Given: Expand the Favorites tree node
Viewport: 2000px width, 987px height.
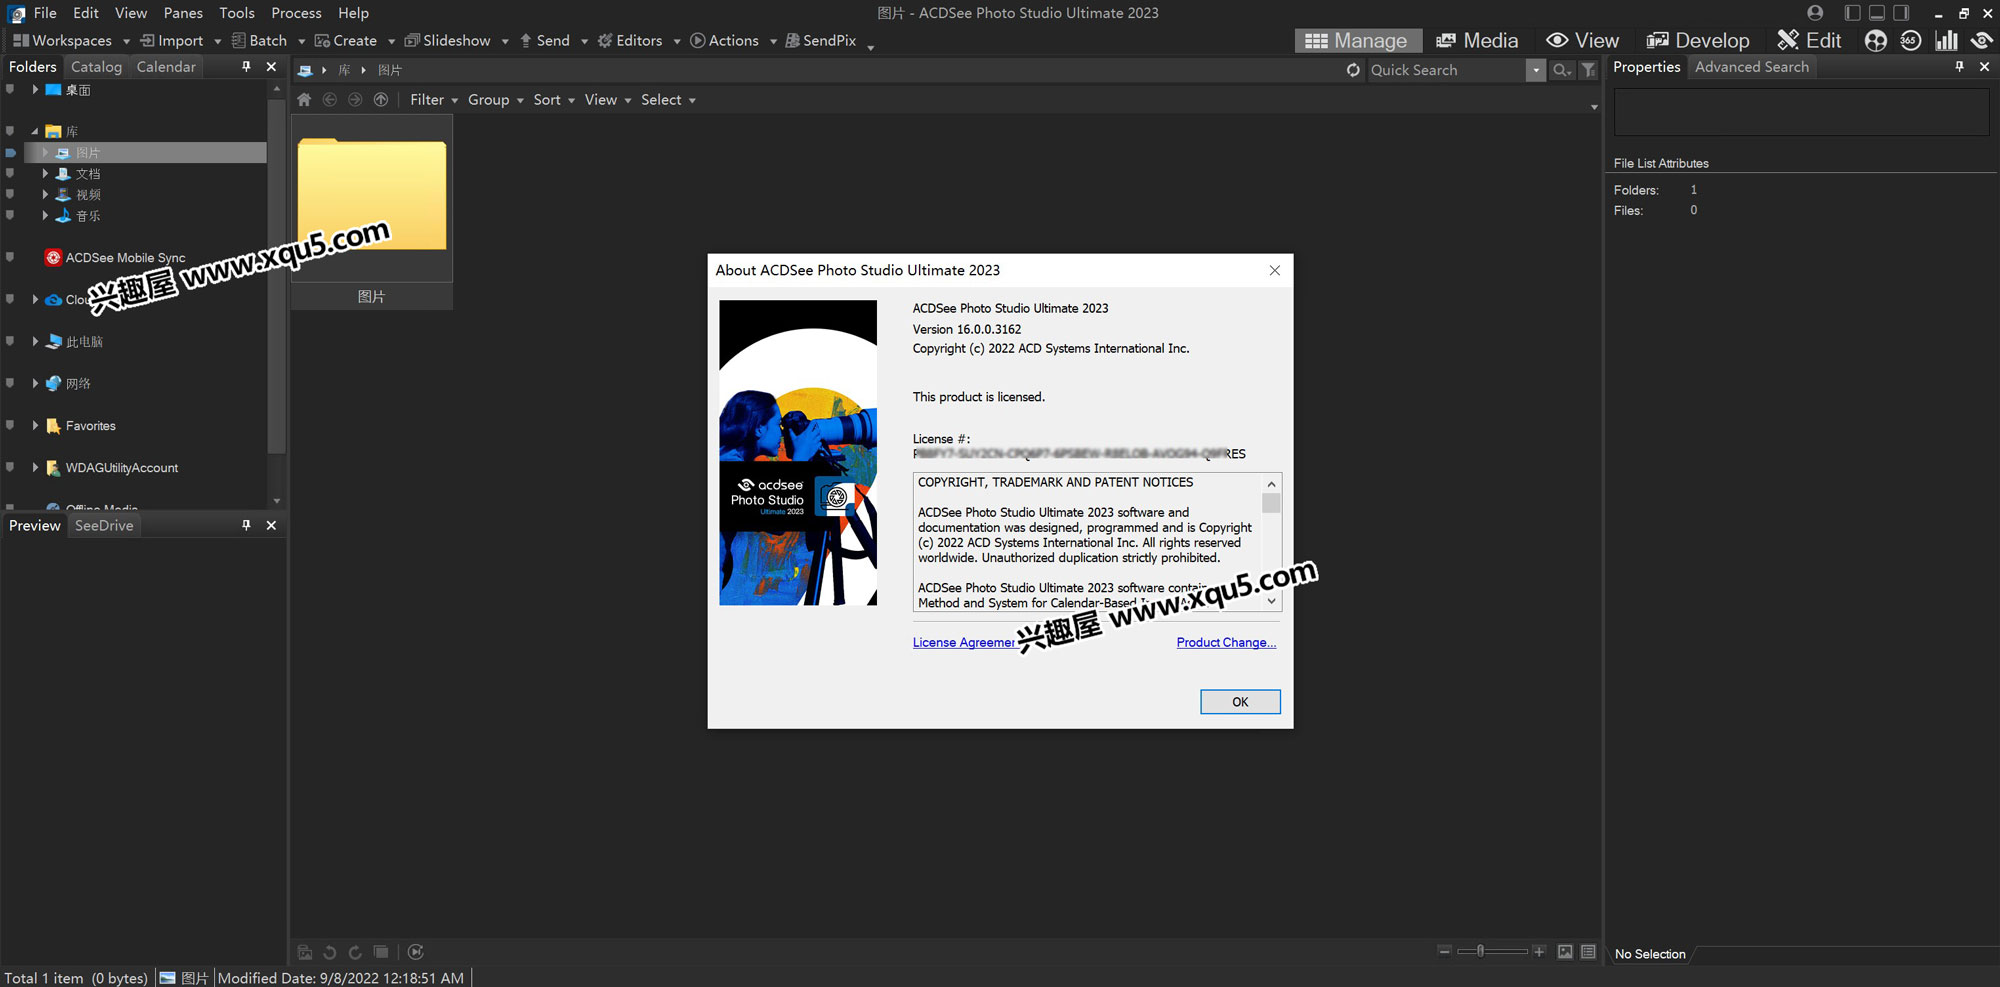Looking at the screenshot, I should click(35, 425).
